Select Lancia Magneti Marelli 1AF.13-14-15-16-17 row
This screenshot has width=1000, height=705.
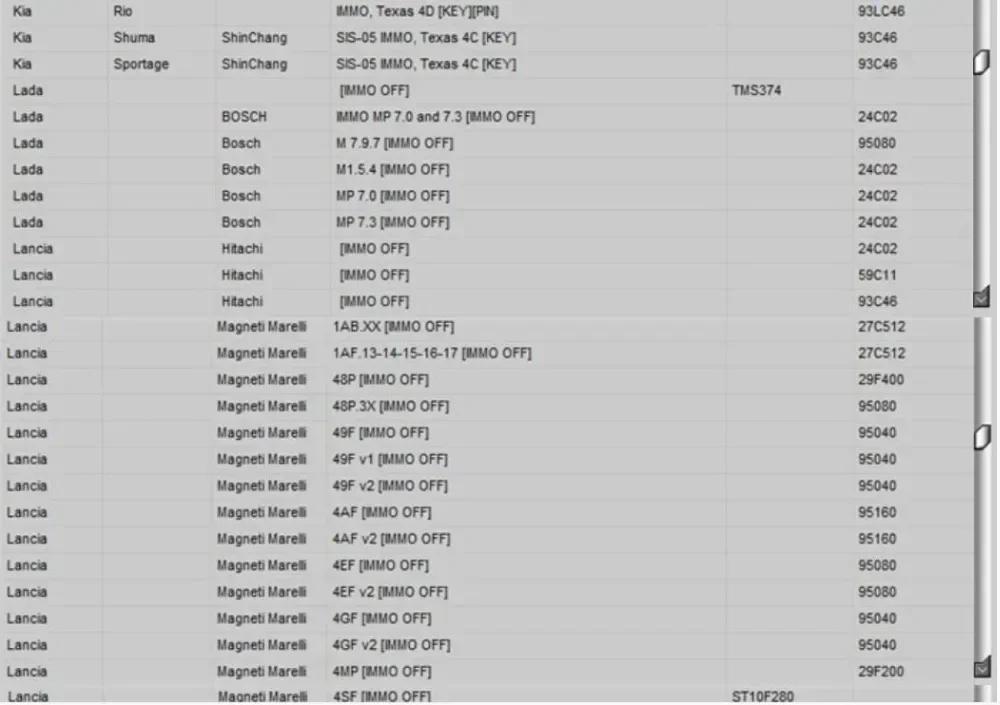[x=487, y=353]
